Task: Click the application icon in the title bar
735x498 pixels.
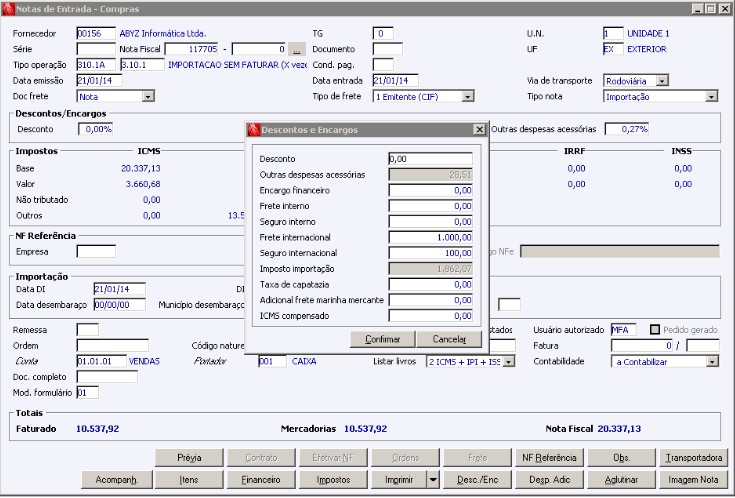Action: (8, 9)
